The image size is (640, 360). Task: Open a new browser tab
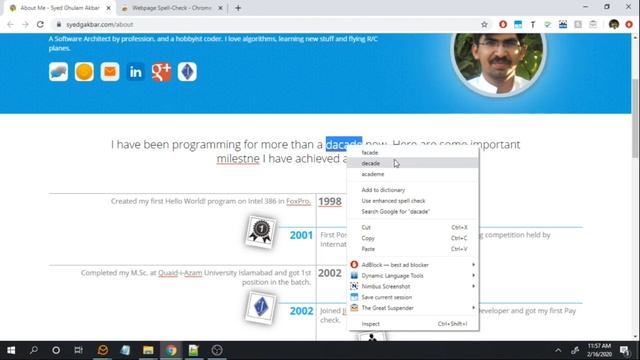pyautogui.click(x=238, y=8)
